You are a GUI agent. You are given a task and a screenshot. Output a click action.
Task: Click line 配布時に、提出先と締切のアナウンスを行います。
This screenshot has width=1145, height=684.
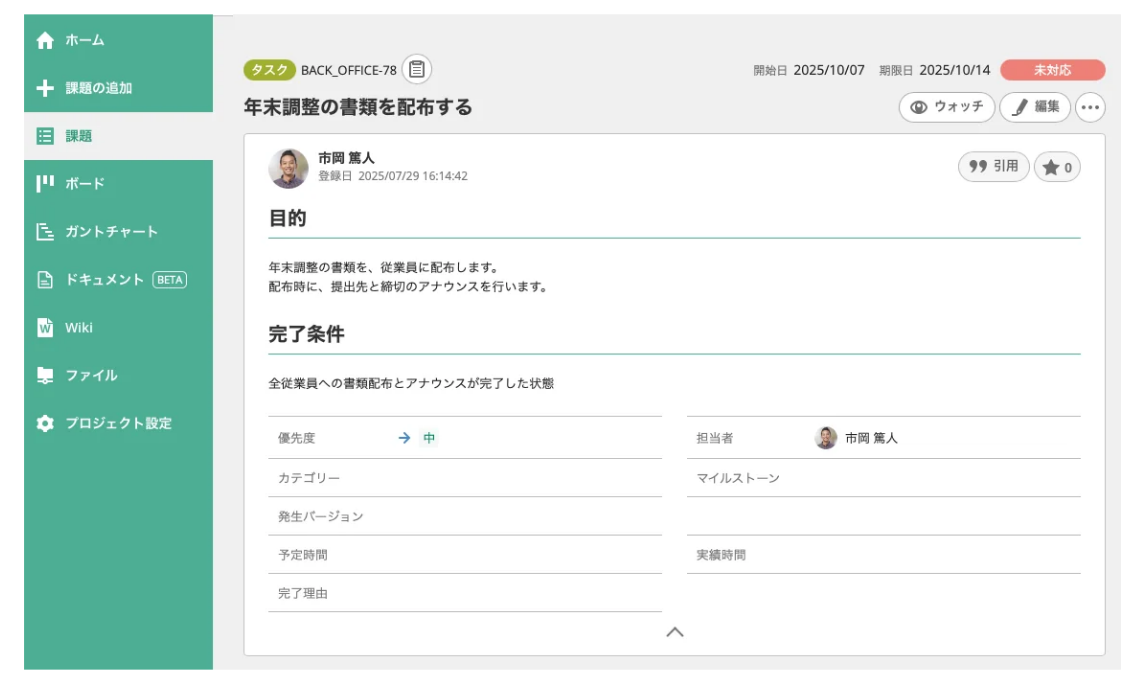point(408,286)
